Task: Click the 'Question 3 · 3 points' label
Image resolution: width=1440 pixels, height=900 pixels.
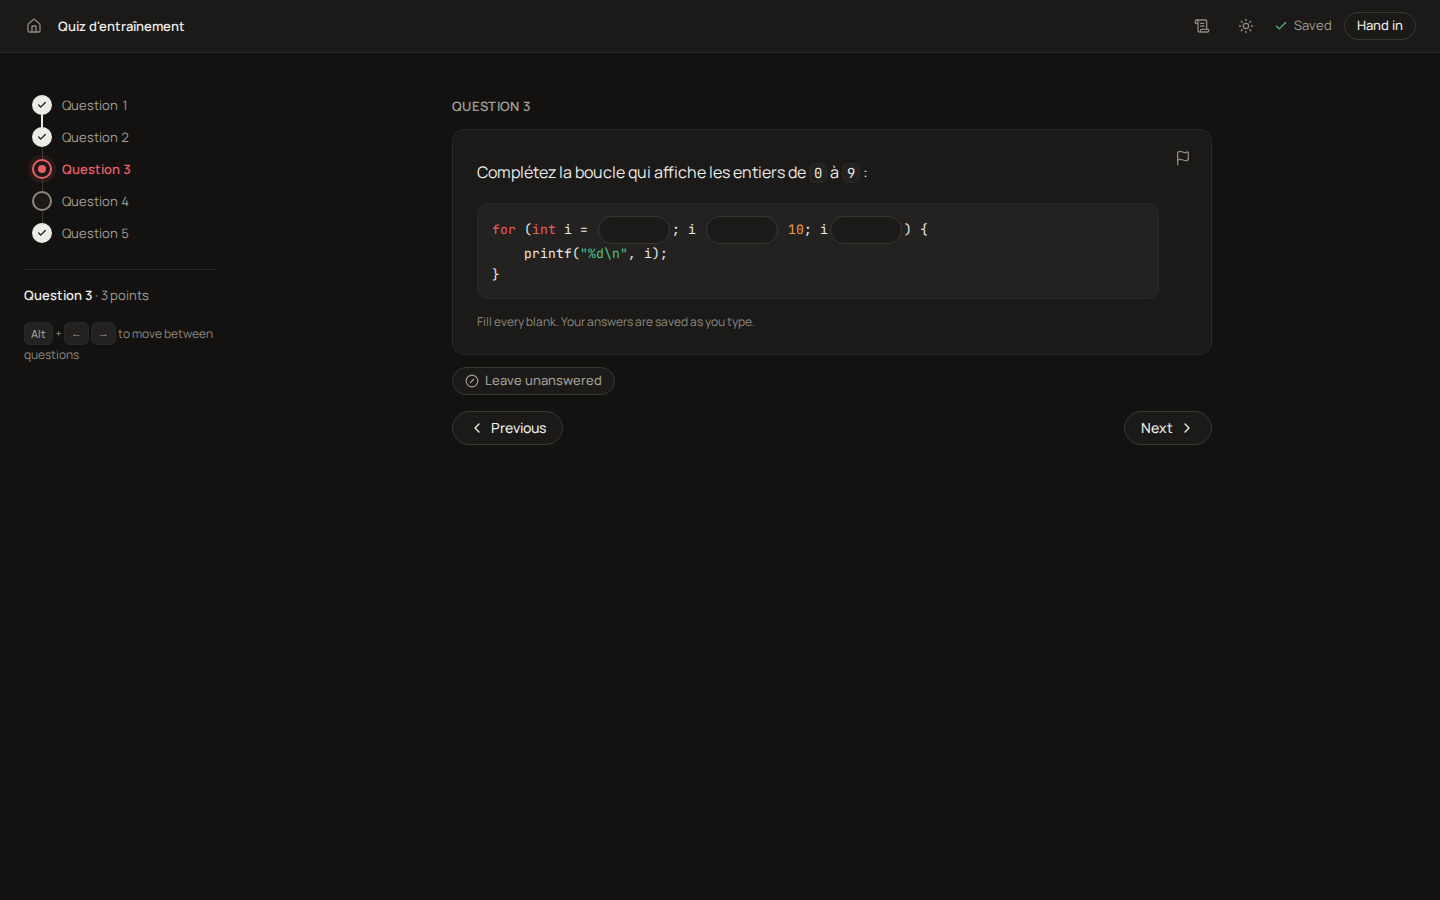Action: (x=86, y=296)
